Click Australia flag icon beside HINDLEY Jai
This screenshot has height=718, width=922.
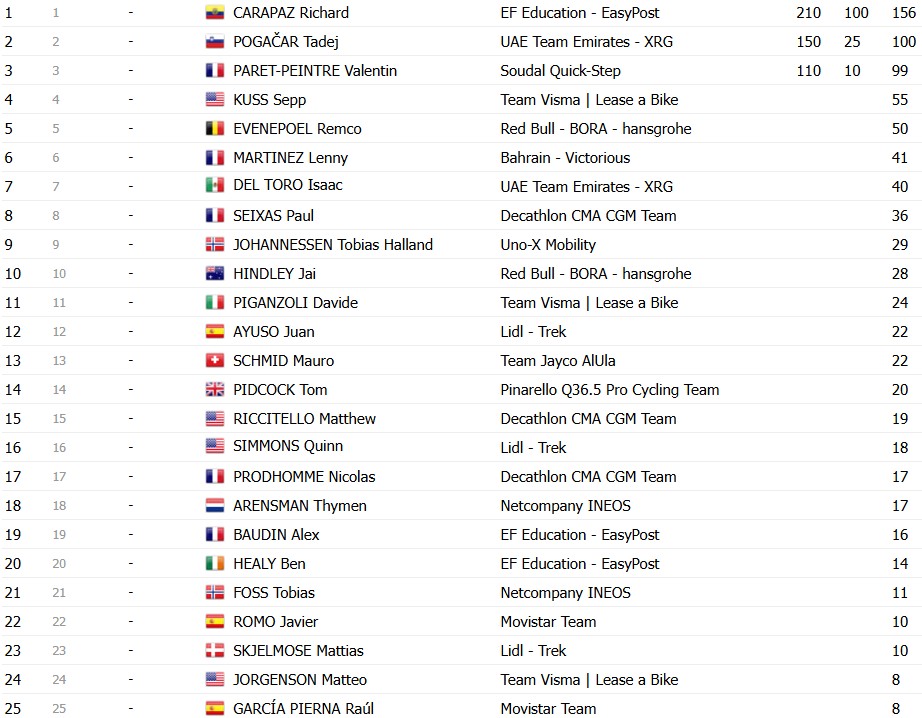[215, 273]
